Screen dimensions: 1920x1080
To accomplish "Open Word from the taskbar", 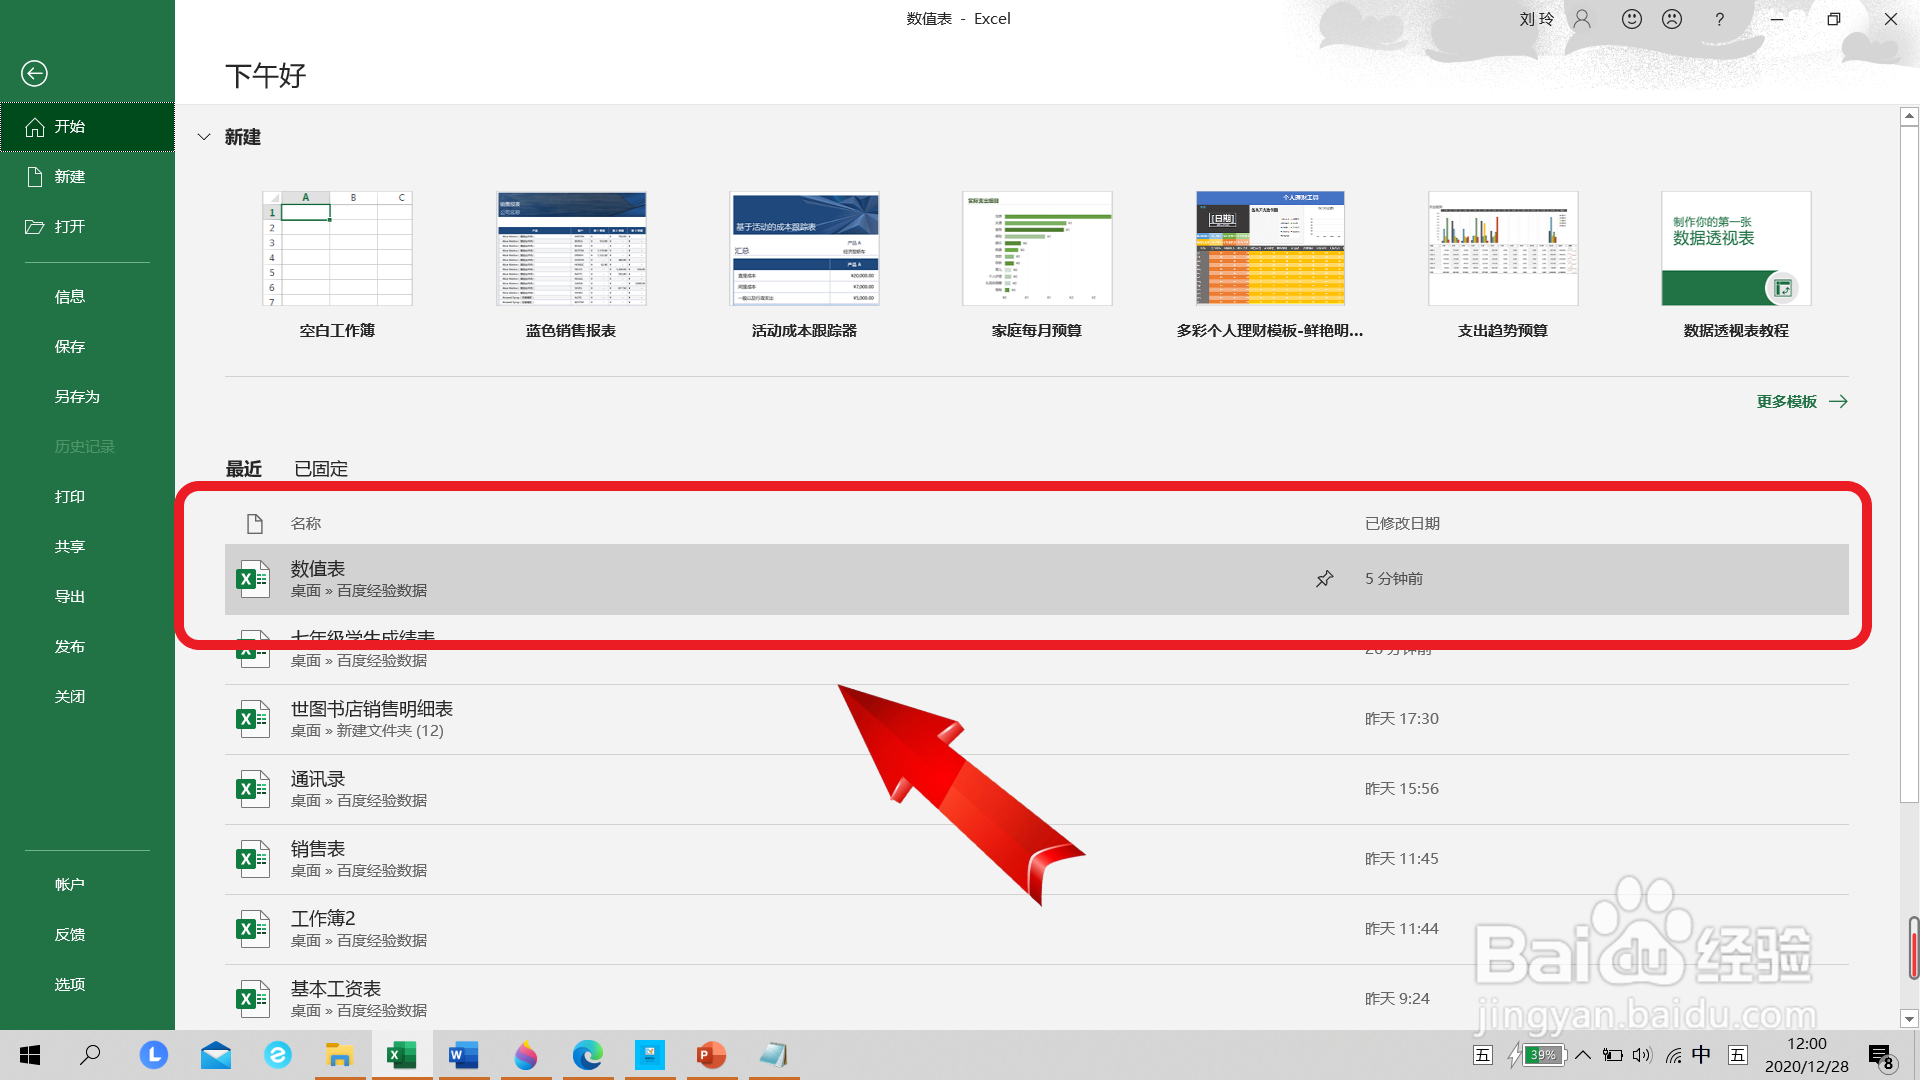I will 463,1055.
